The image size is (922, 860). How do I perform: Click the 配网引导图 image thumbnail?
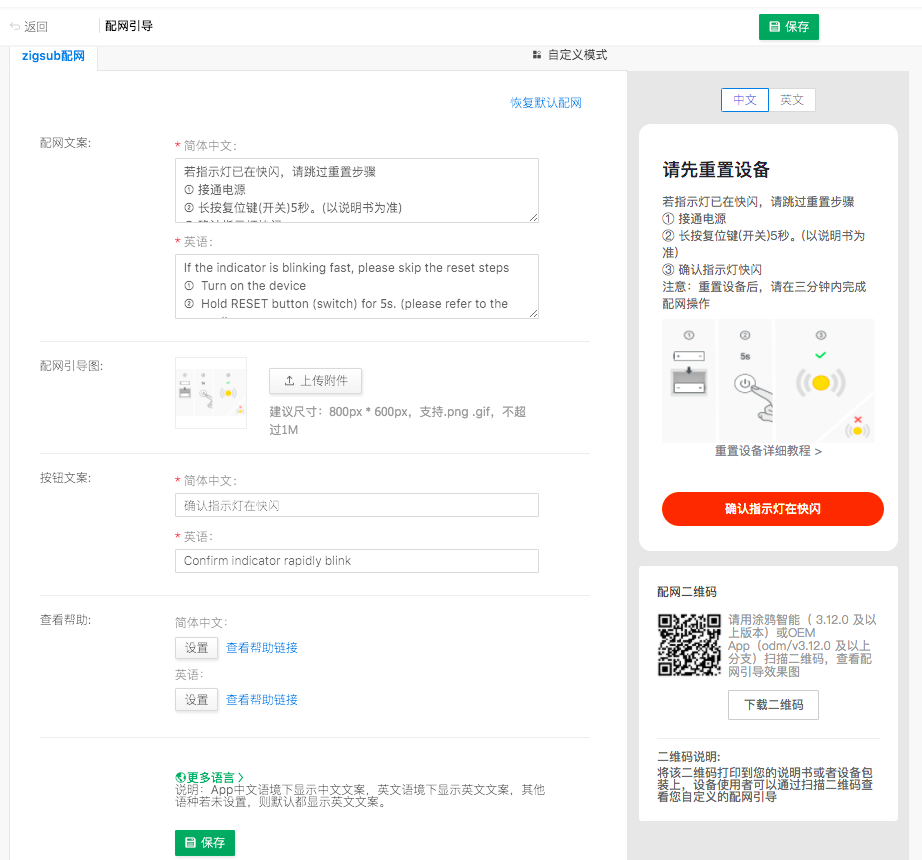click(x=210, y=392)
